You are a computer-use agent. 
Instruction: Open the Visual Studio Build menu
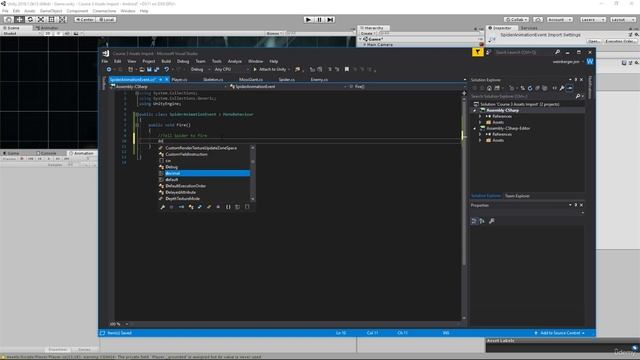coord(166,61)
